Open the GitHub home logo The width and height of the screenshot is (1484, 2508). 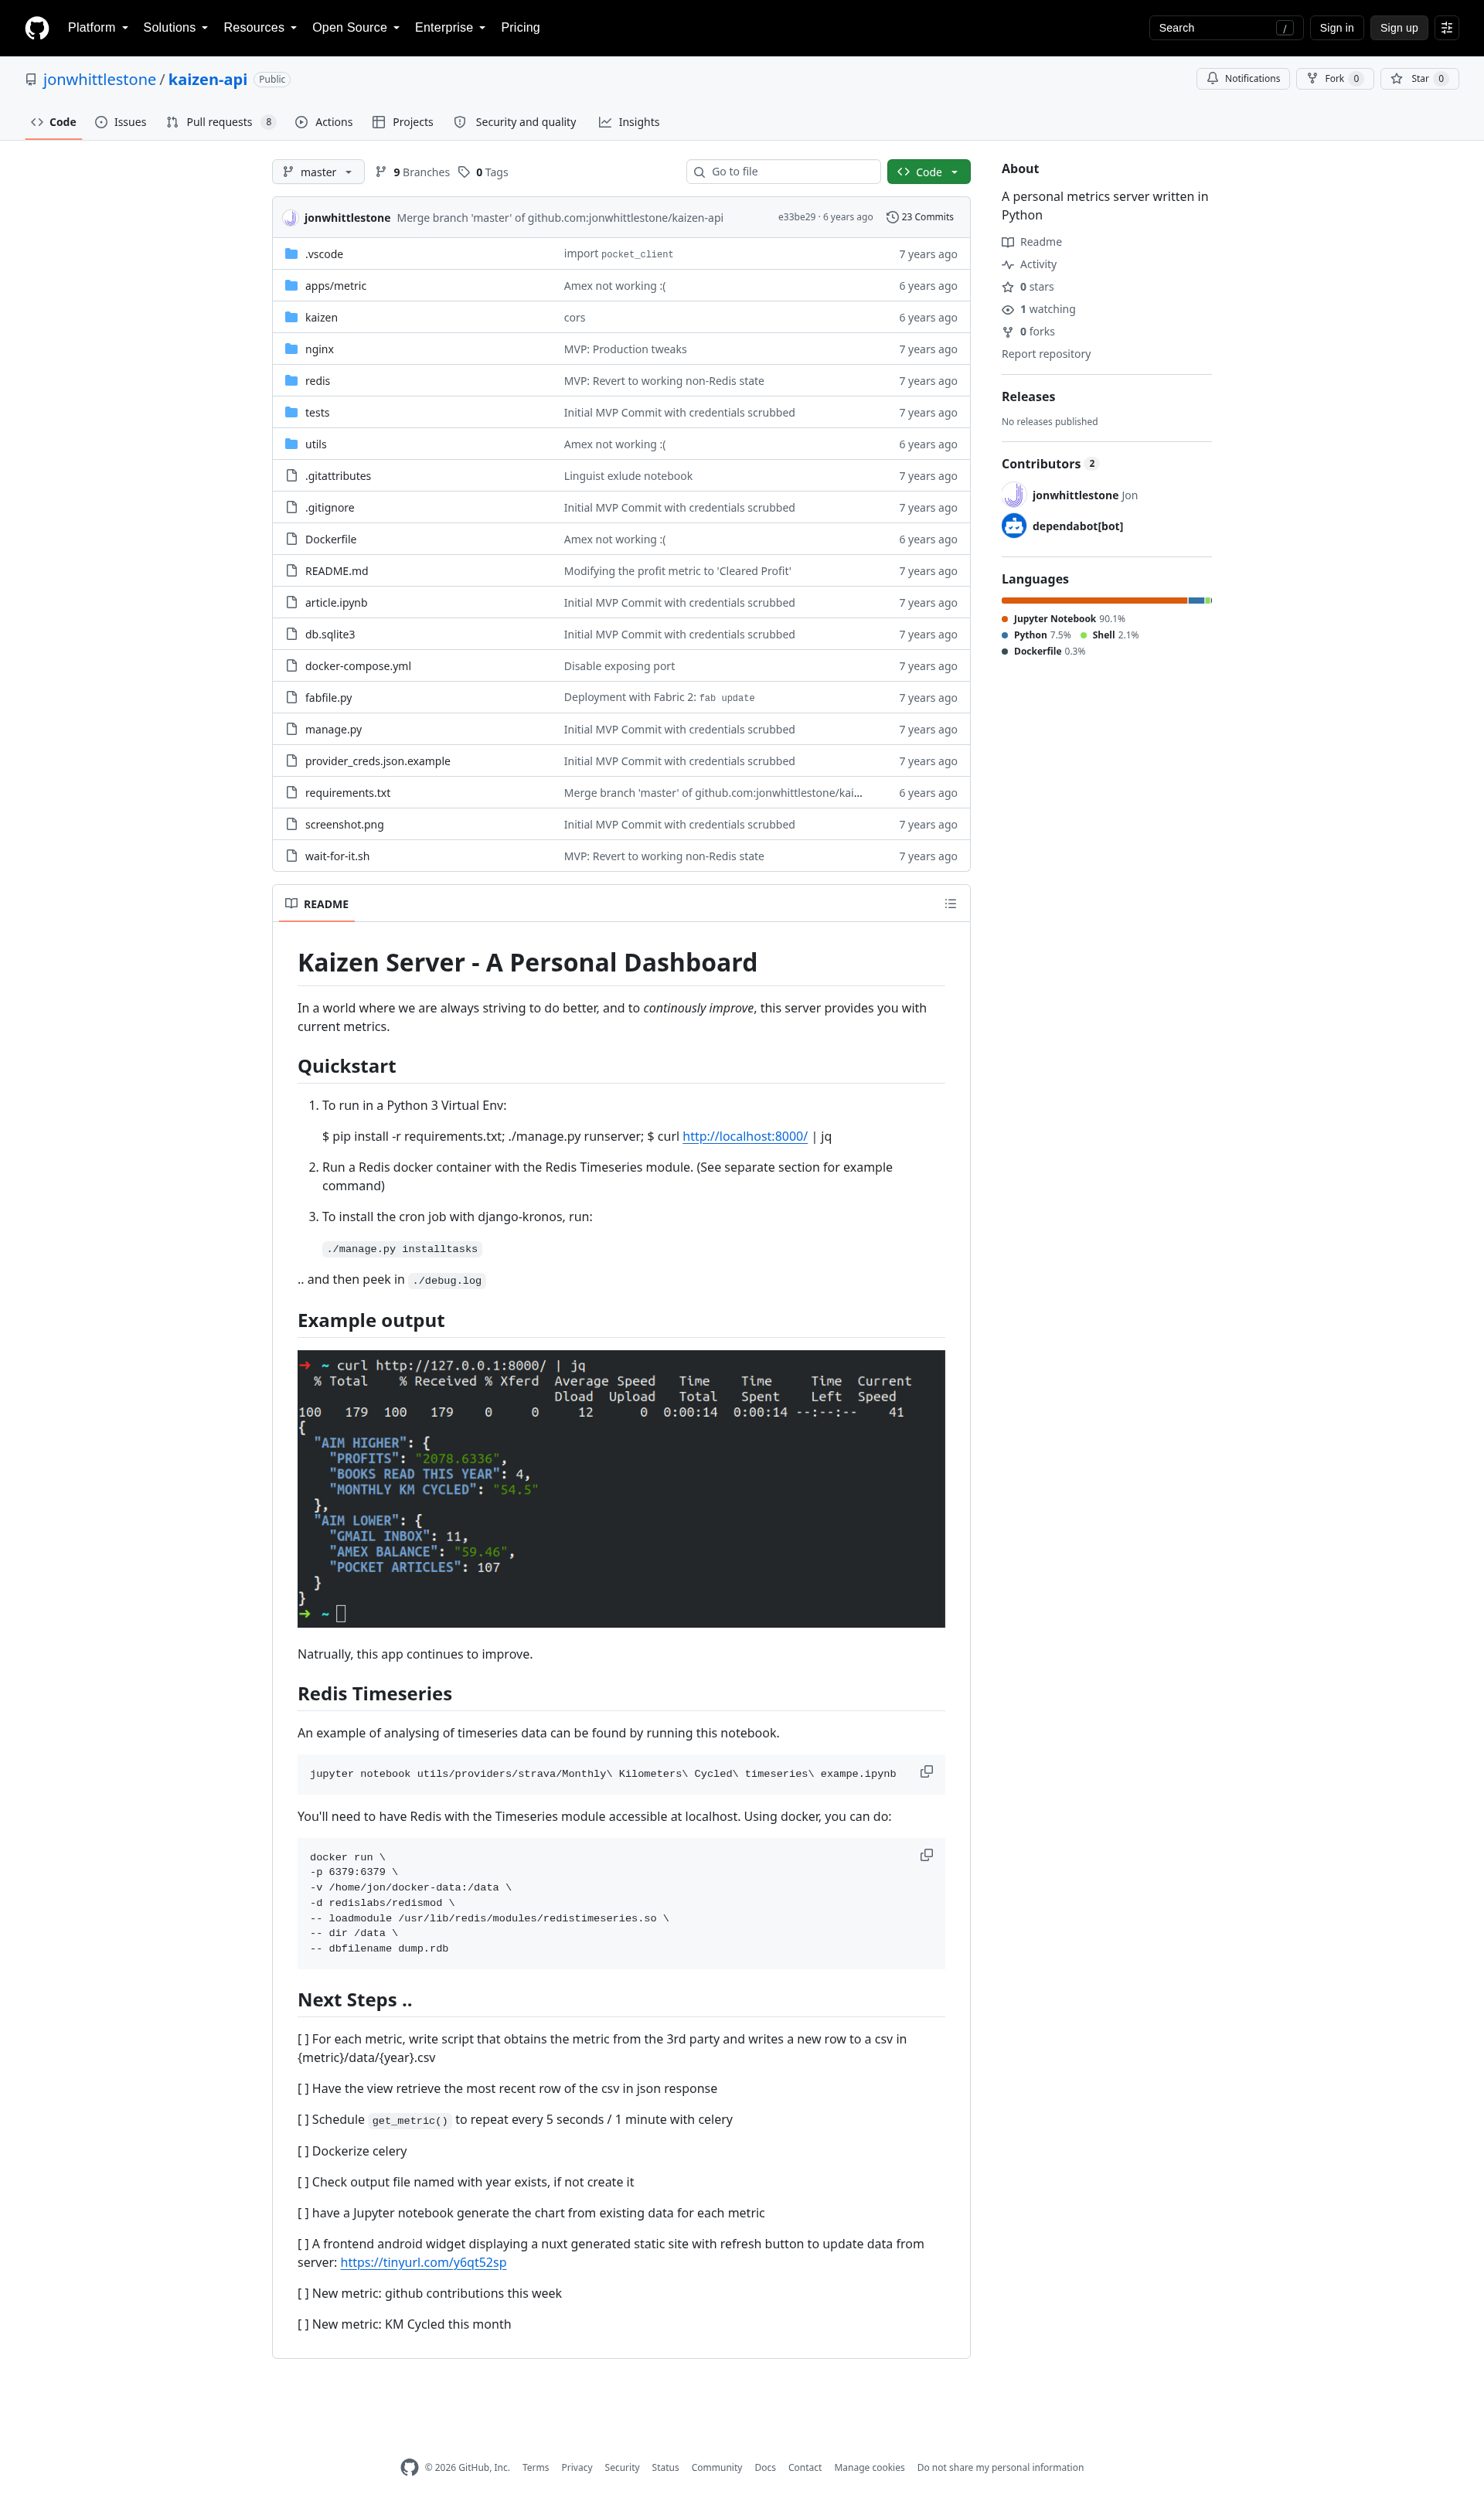(37, 28)
